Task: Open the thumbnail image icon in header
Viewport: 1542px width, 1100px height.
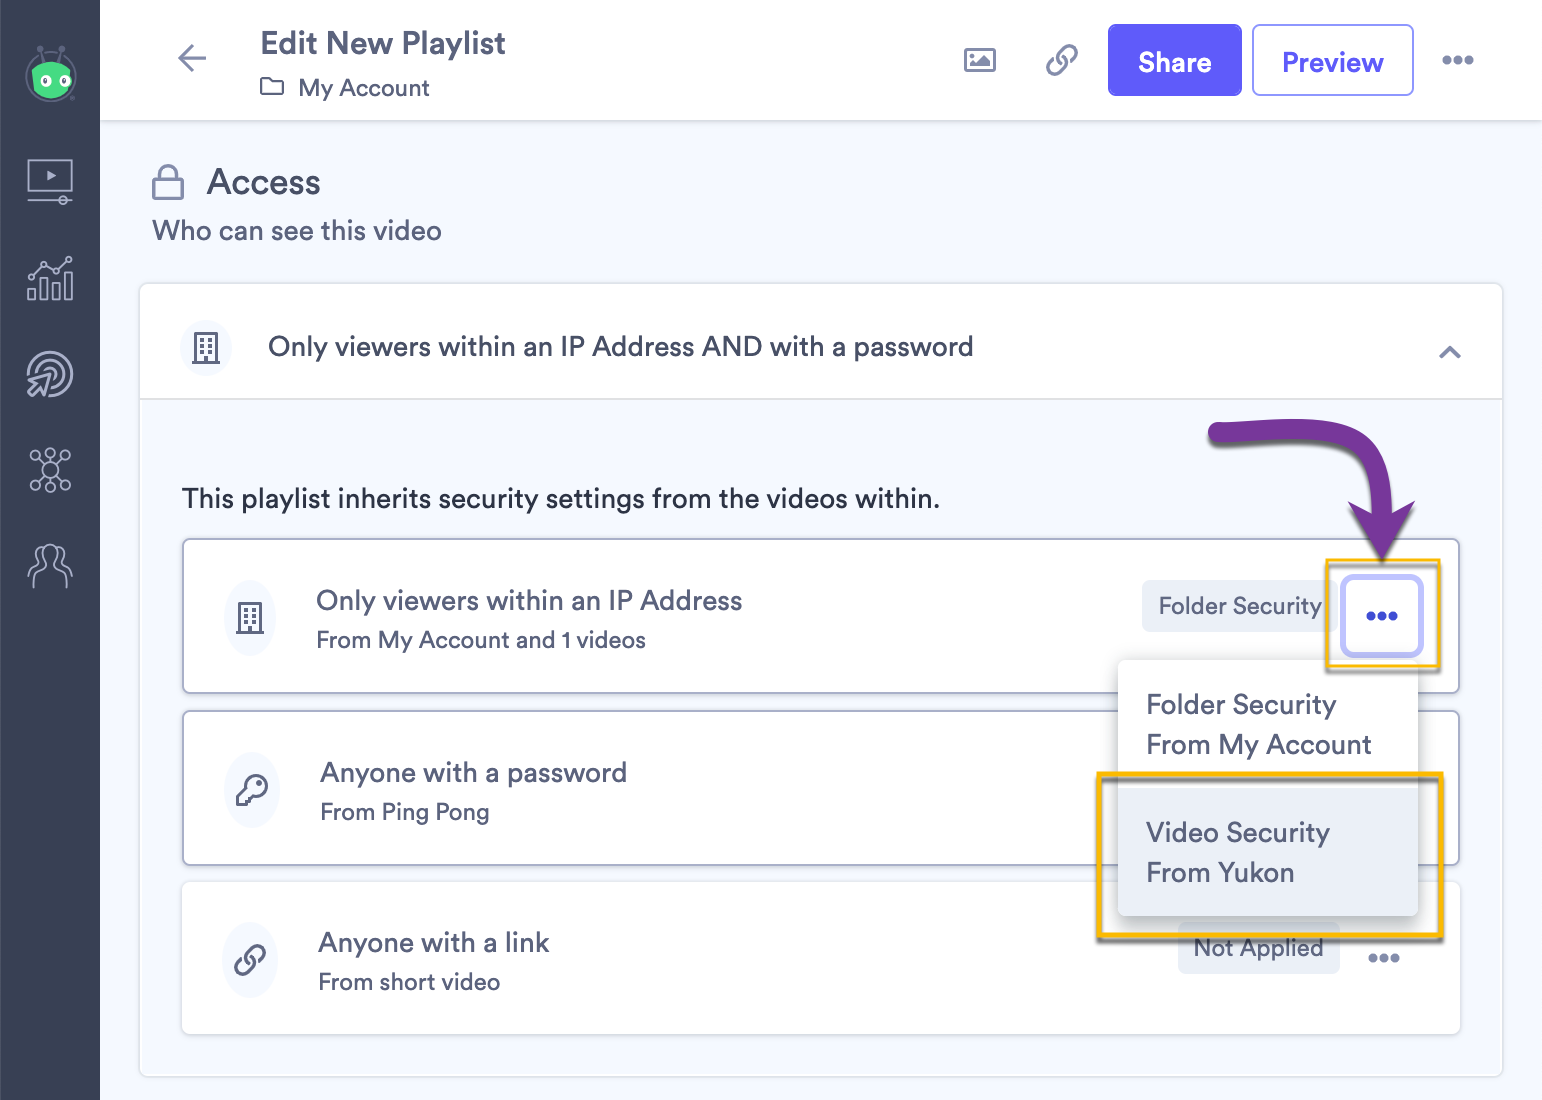Action: click(x=979, y=60)
